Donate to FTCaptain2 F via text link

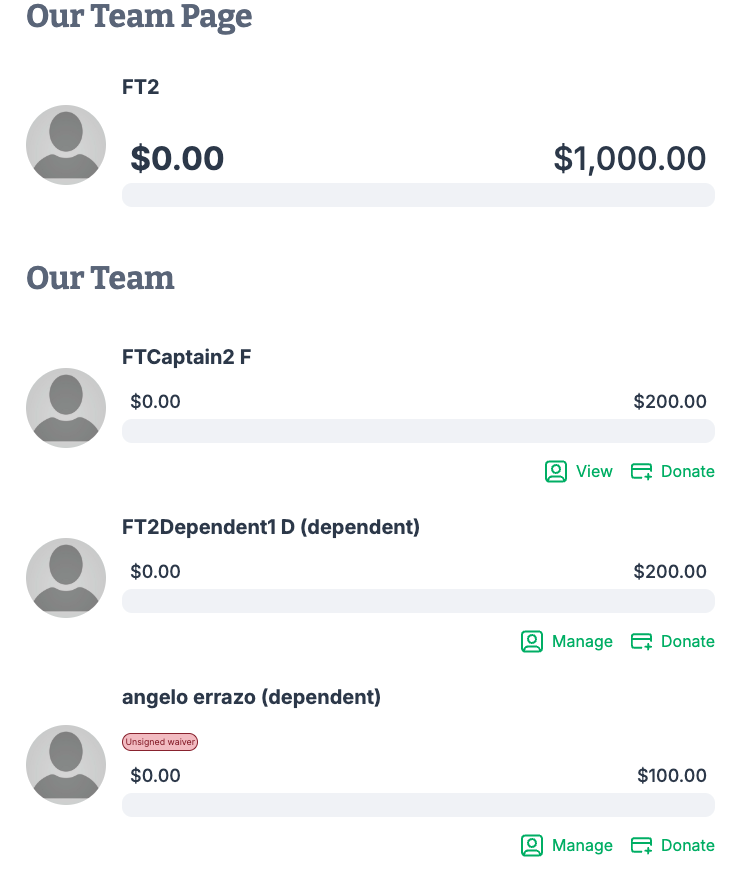pyautogui.click(x=688, y=471)
